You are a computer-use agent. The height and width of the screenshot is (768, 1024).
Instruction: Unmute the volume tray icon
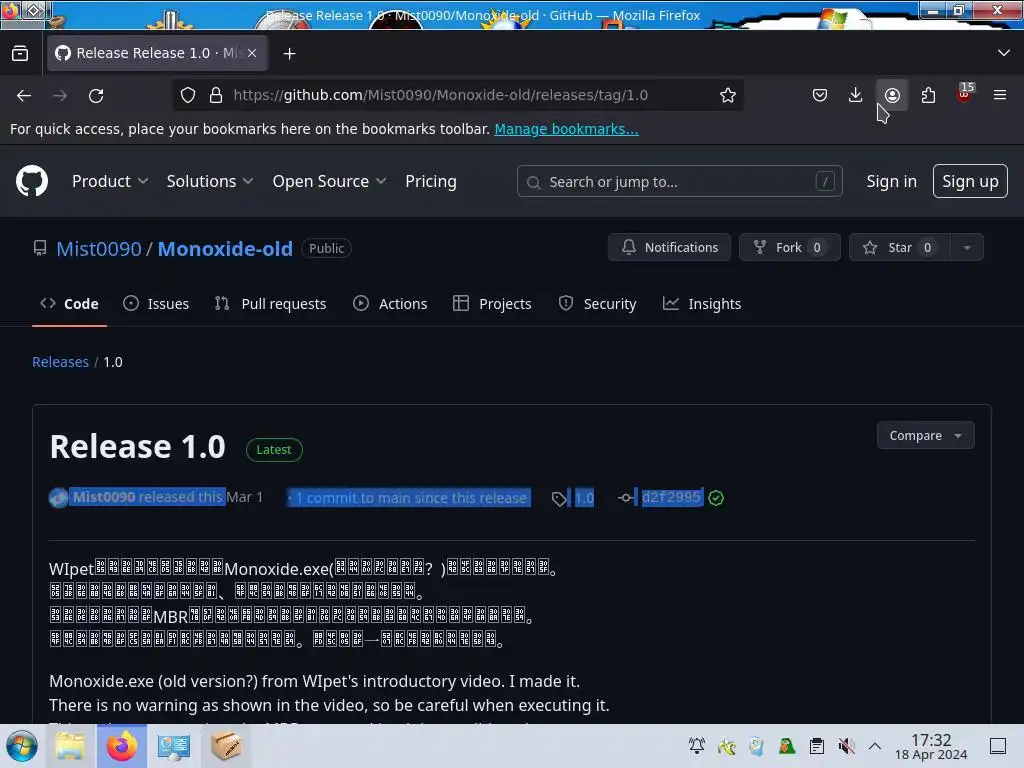coord(846,746)
